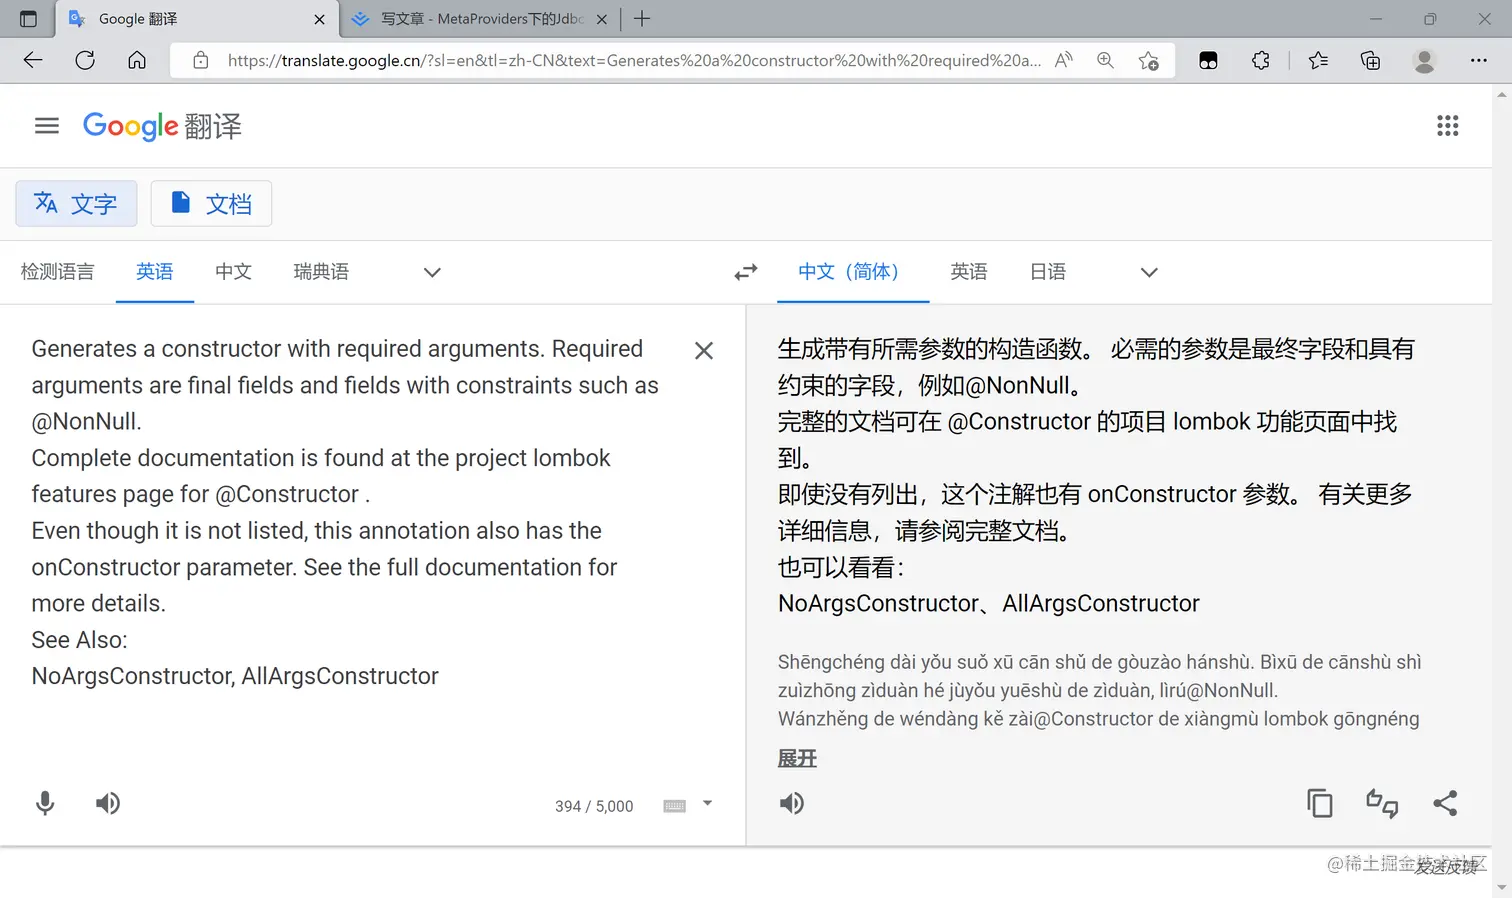This screenshot has width=1512, height=898.
Task: Switch to the 写文章 MetaProviders tab
Action: point(481,19)
